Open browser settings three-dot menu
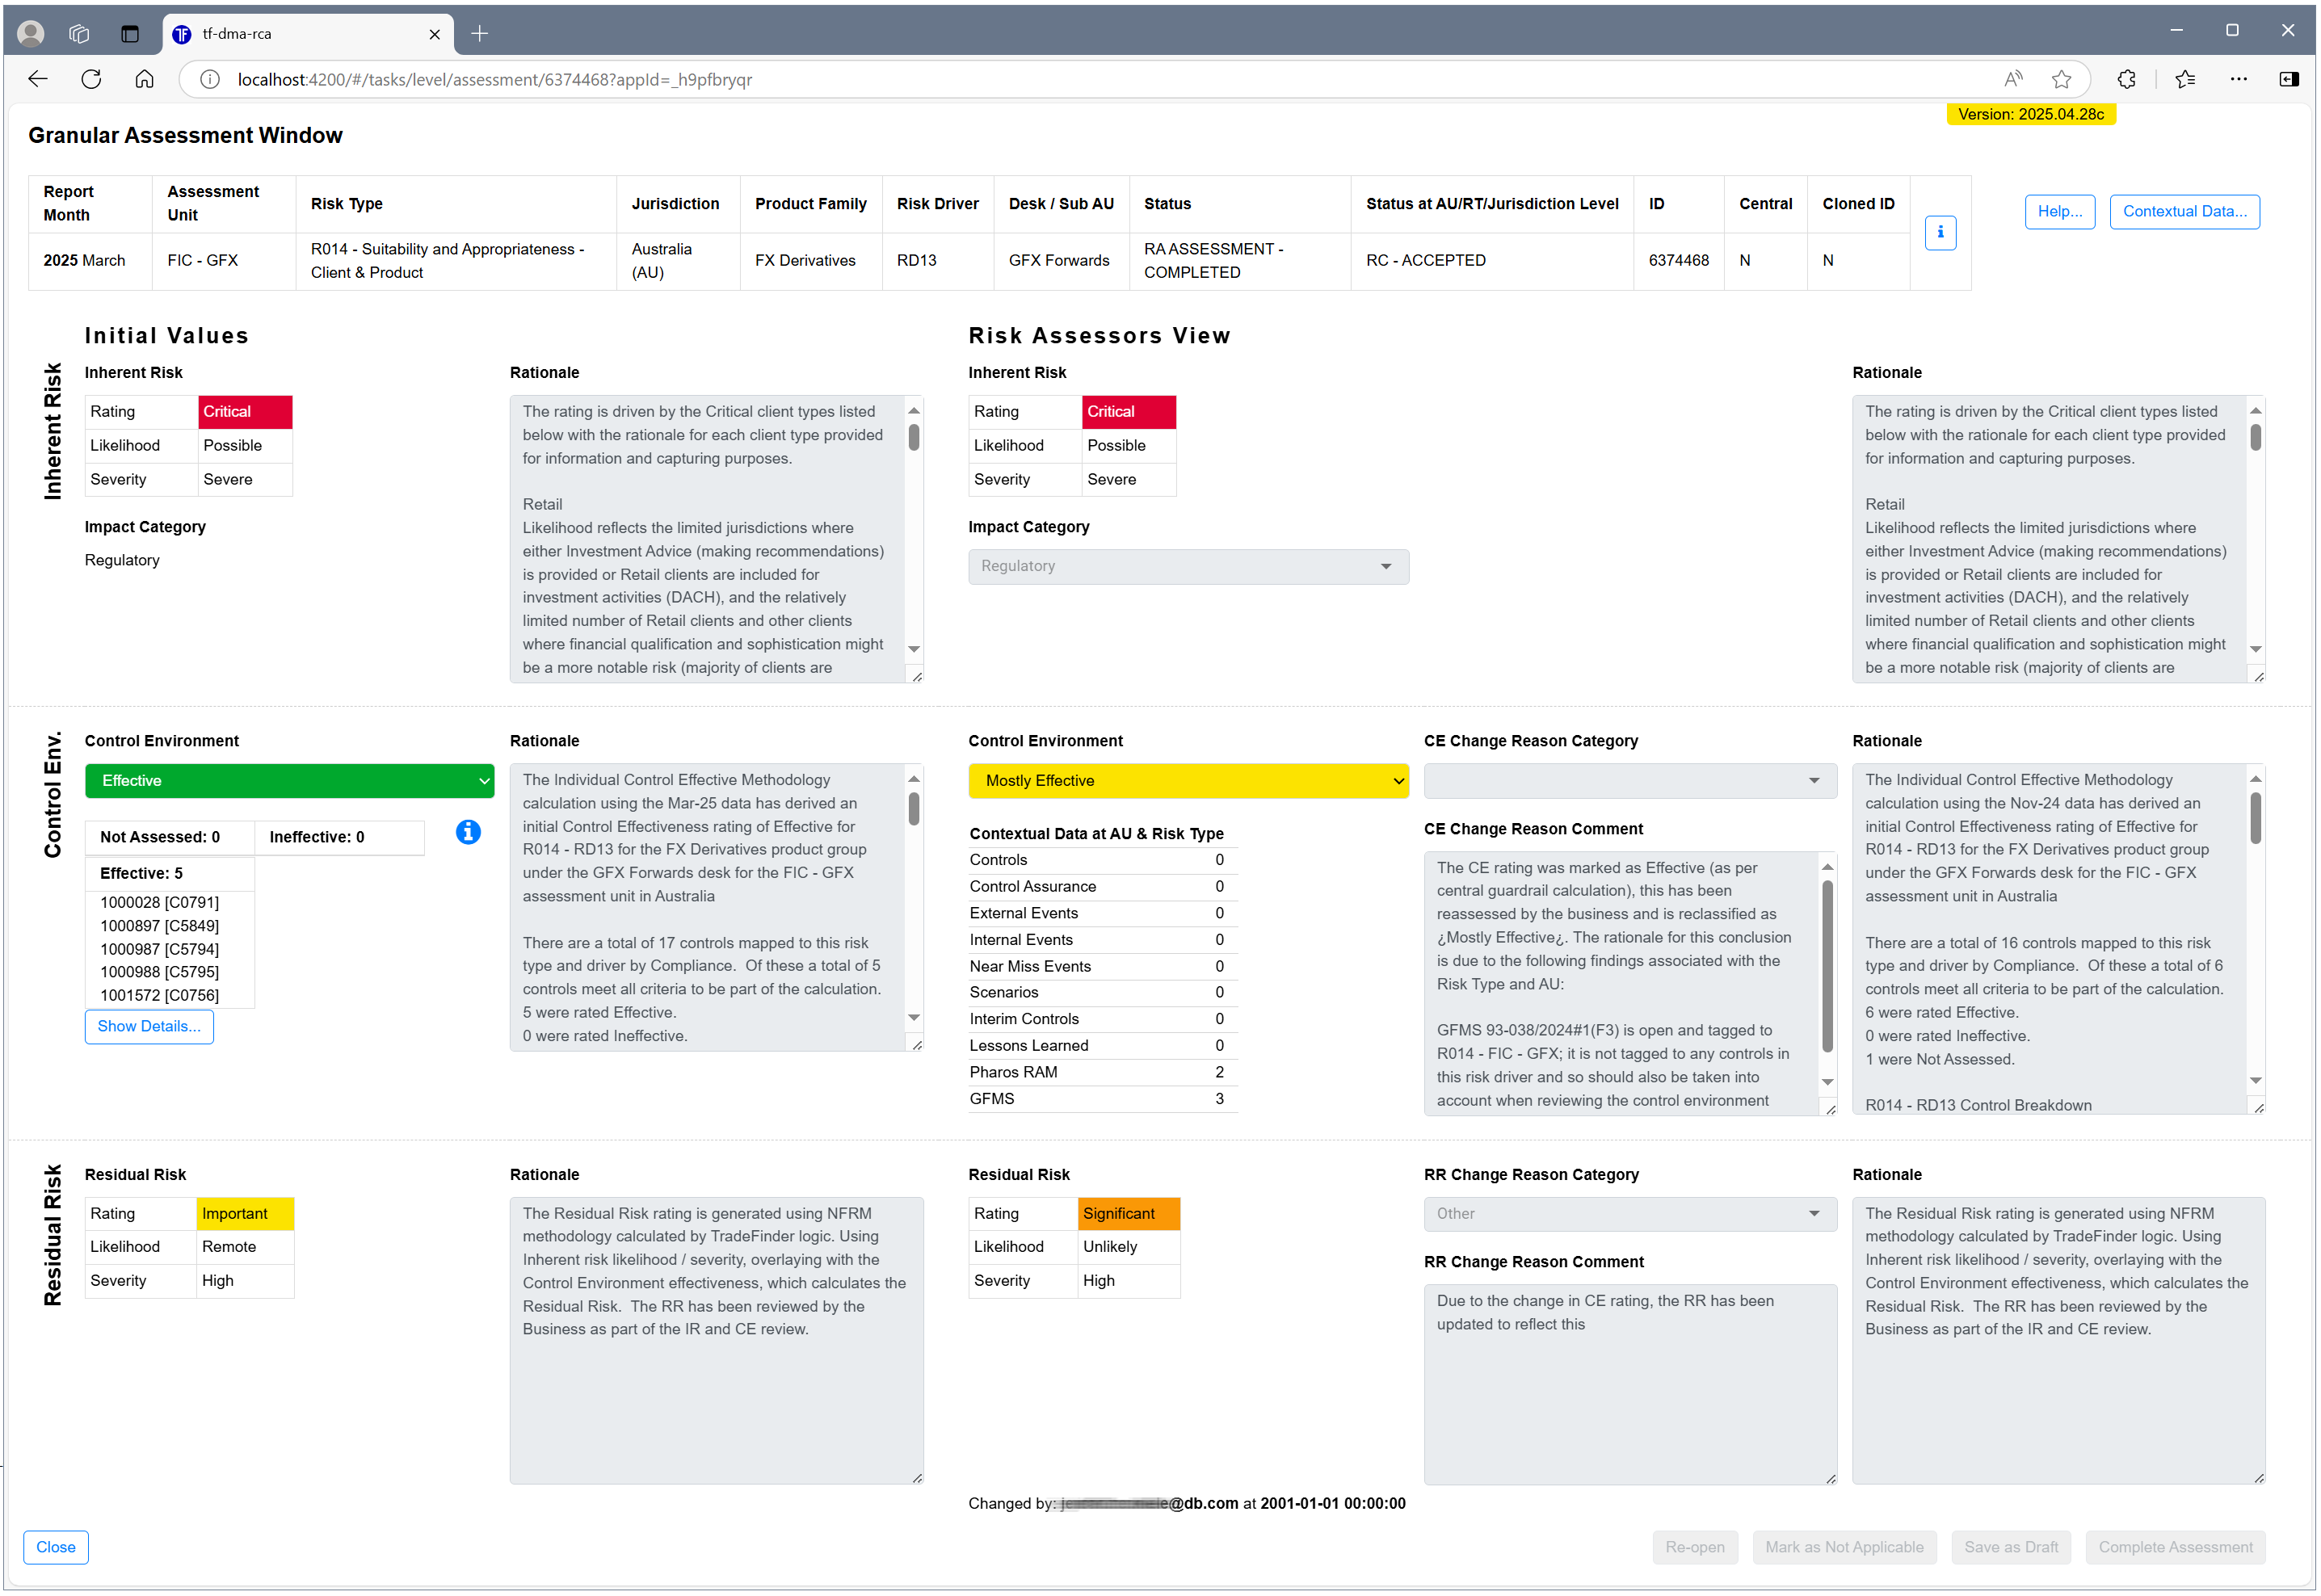This screenshot has height=1596, width=2321. point(2237,79)
